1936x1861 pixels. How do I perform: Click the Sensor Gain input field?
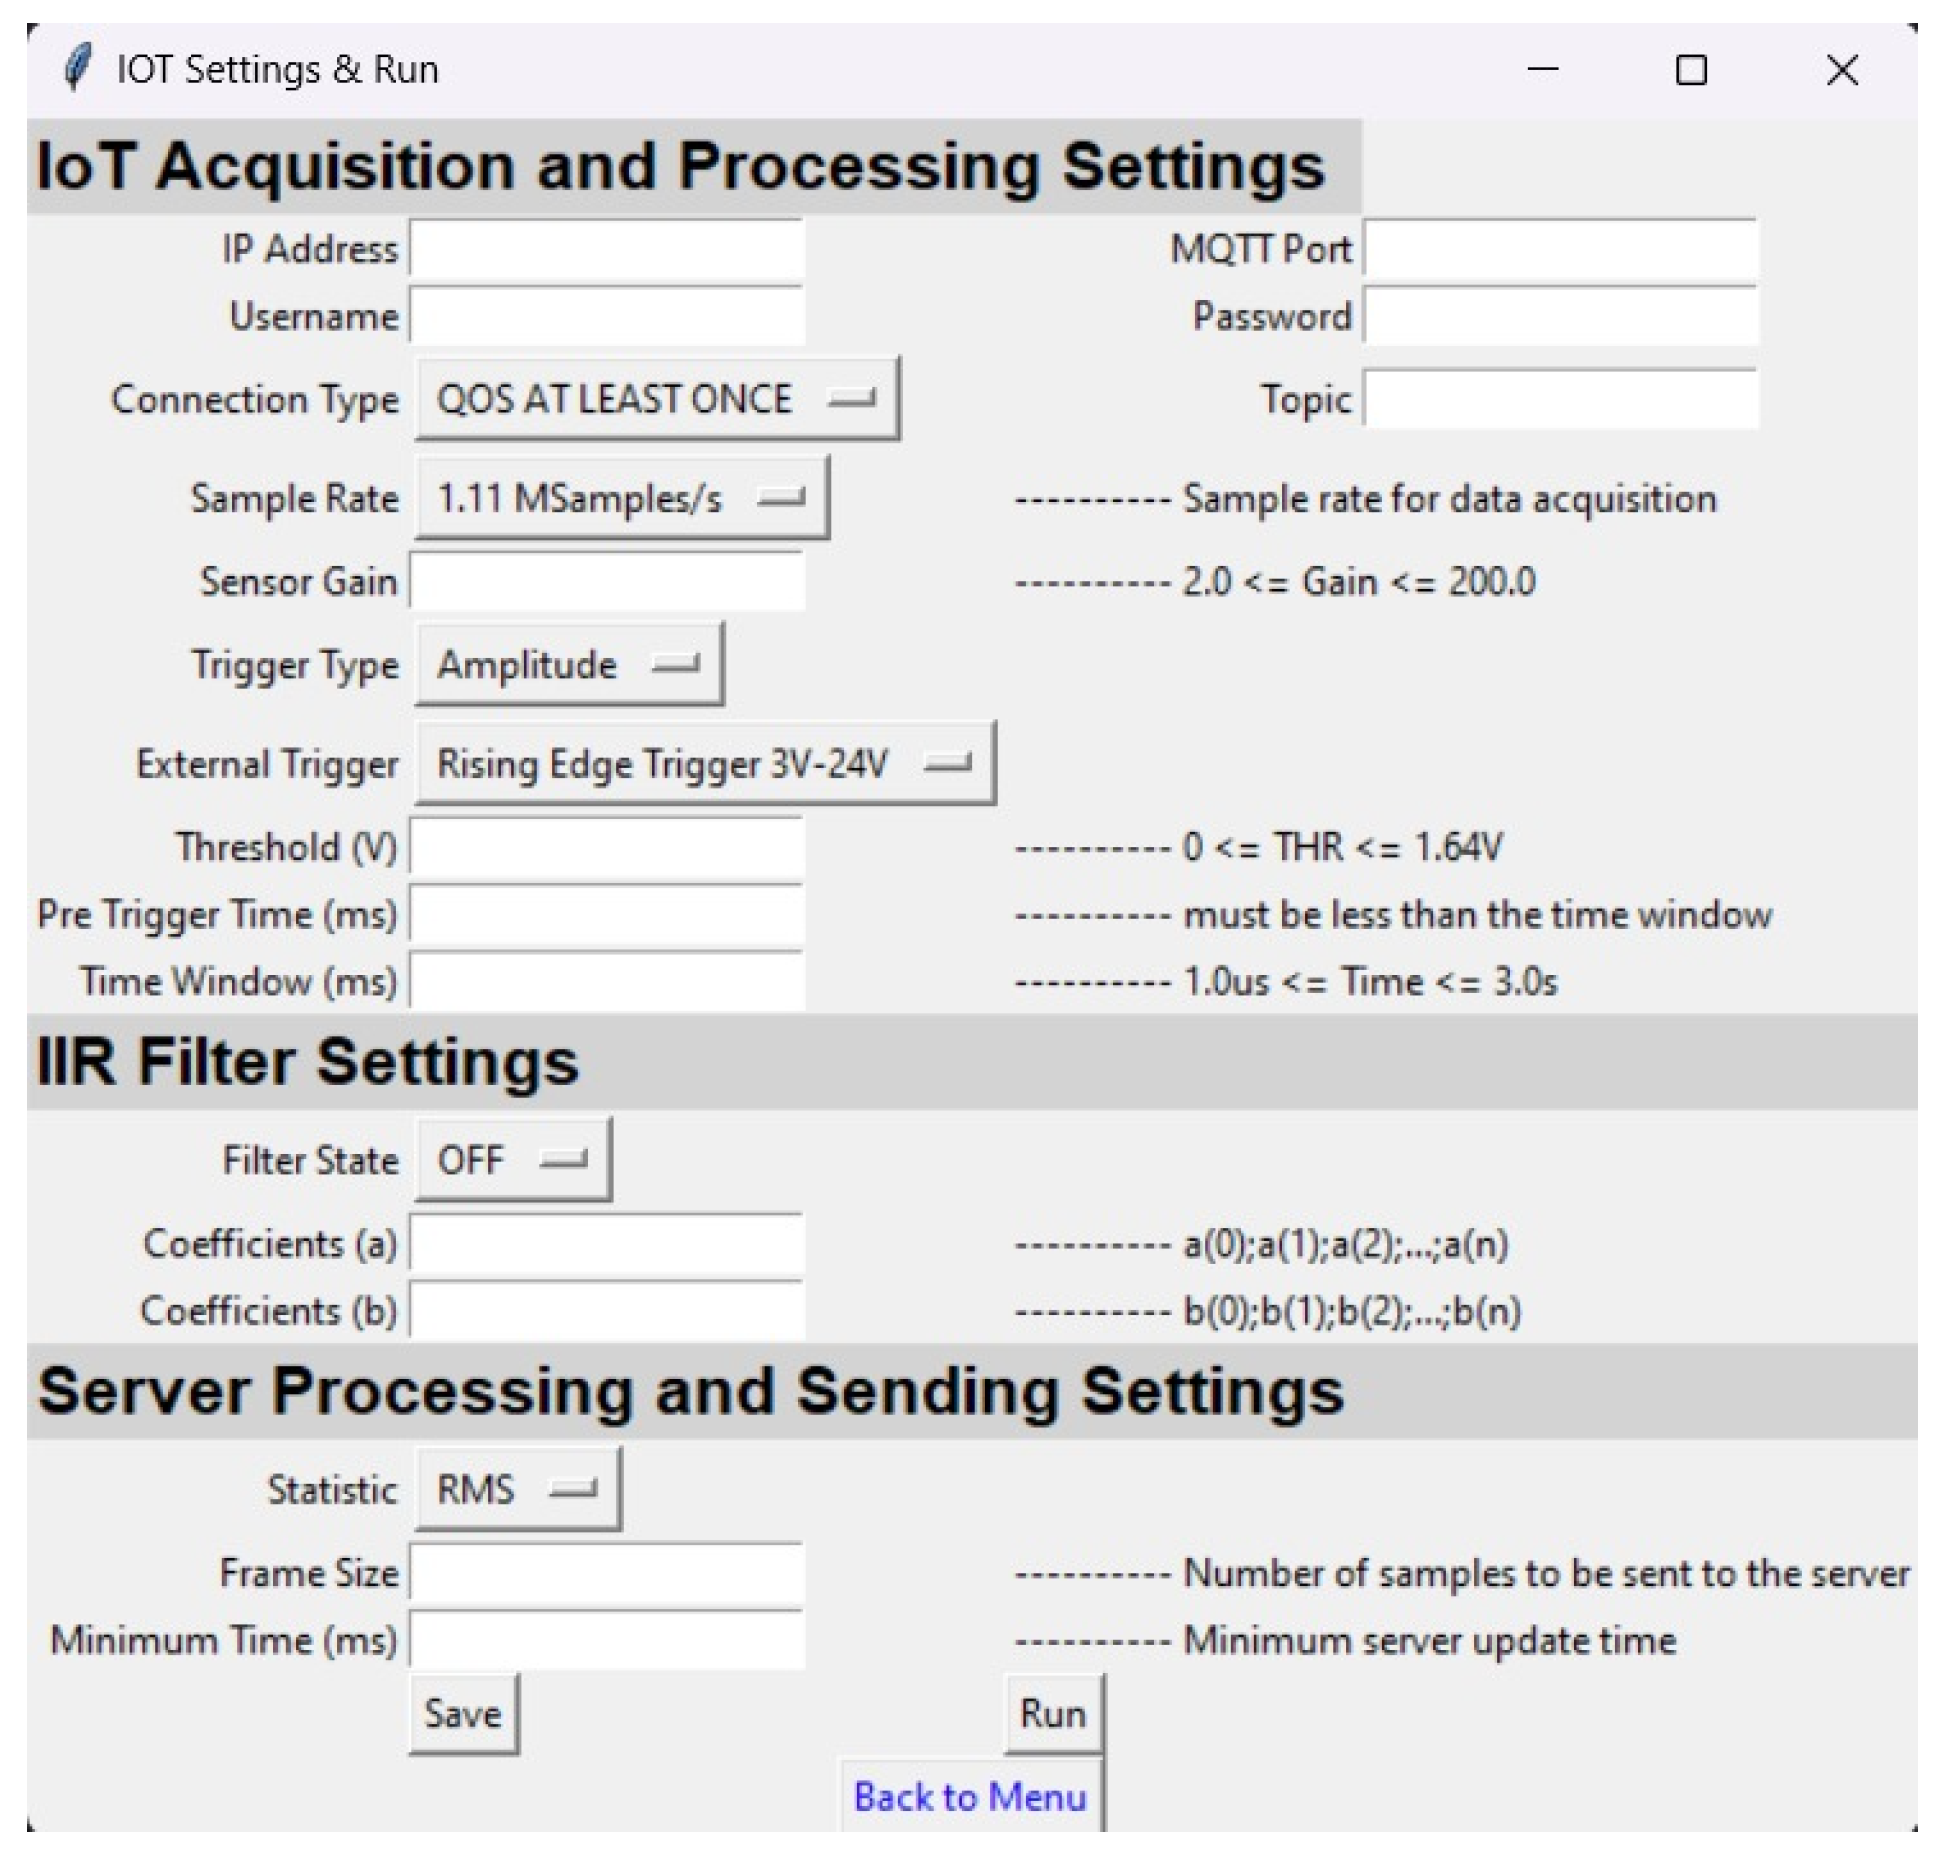607,581
